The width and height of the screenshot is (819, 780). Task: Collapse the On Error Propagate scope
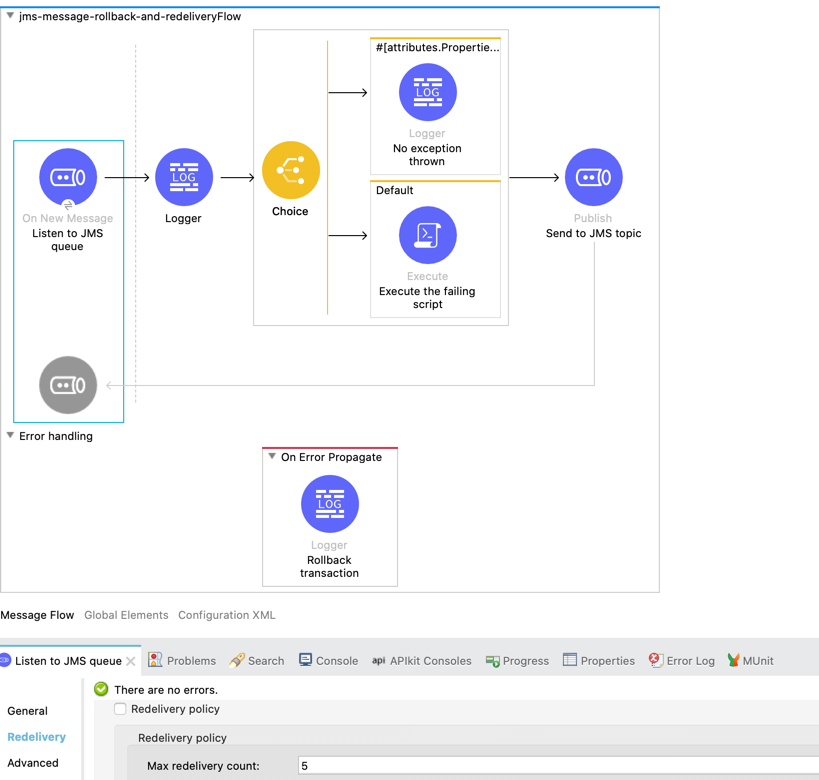(x=270, y=457)
